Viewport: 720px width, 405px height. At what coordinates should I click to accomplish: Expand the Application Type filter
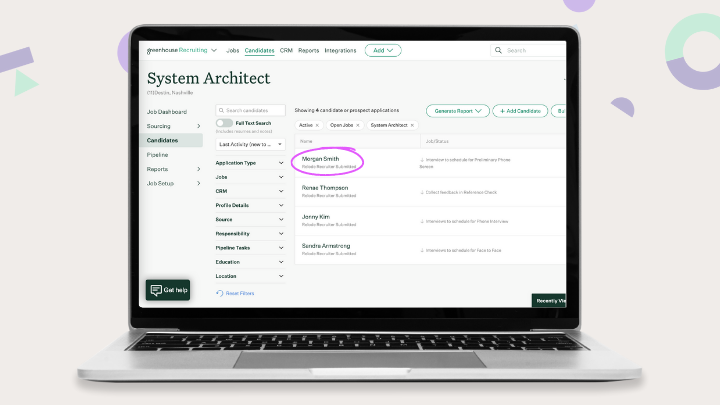[250, 162]
